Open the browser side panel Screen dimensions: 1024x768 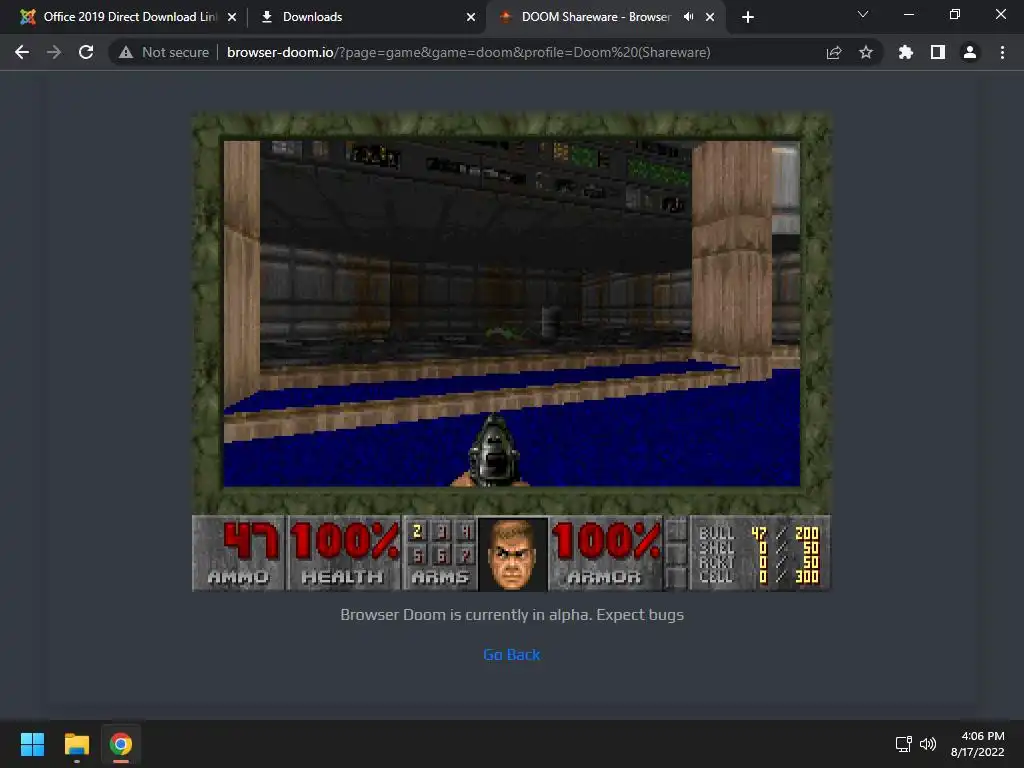point(938,52)
